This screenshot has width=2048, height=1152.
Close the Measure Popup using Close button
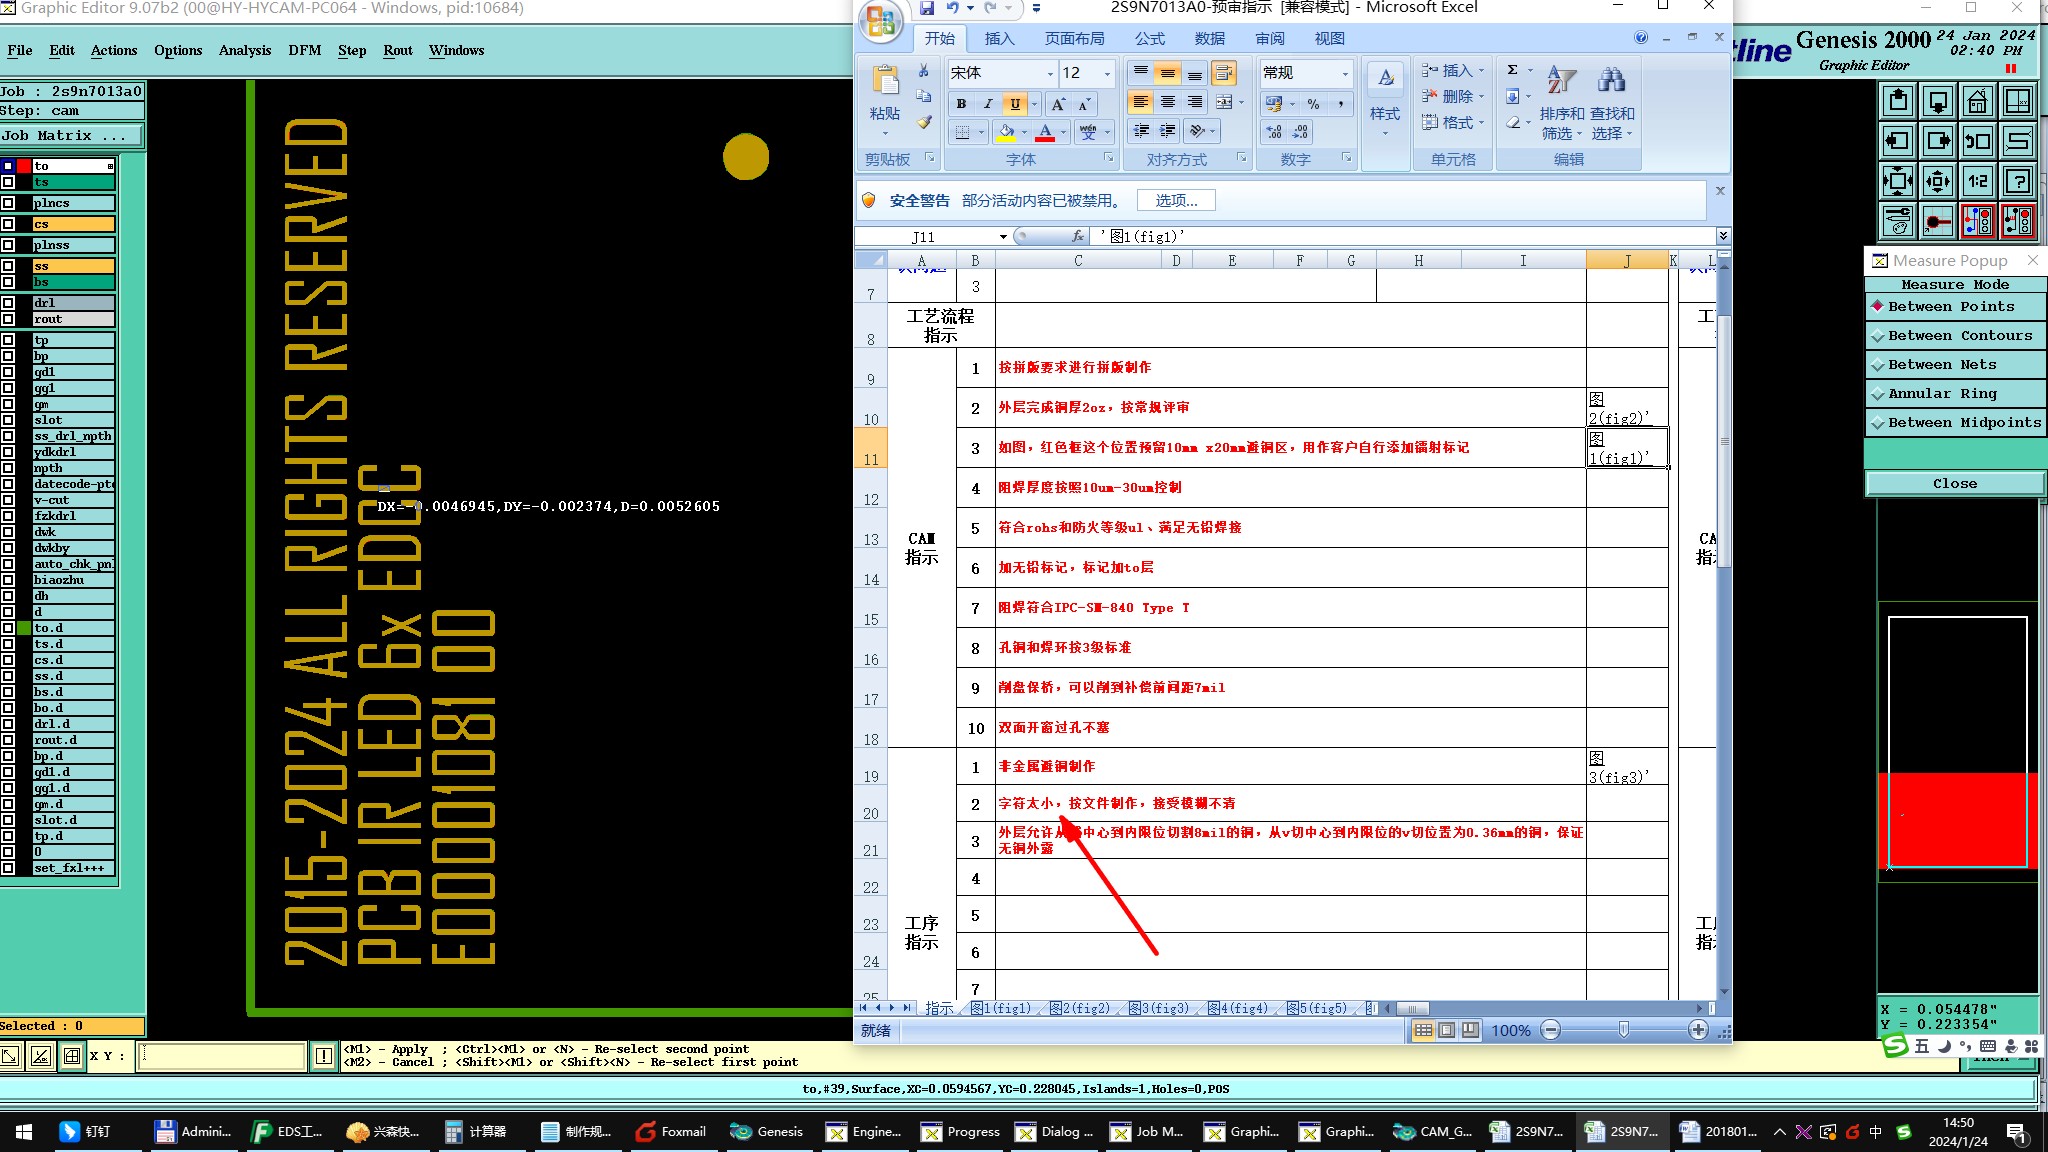[x=1954, y=484]
